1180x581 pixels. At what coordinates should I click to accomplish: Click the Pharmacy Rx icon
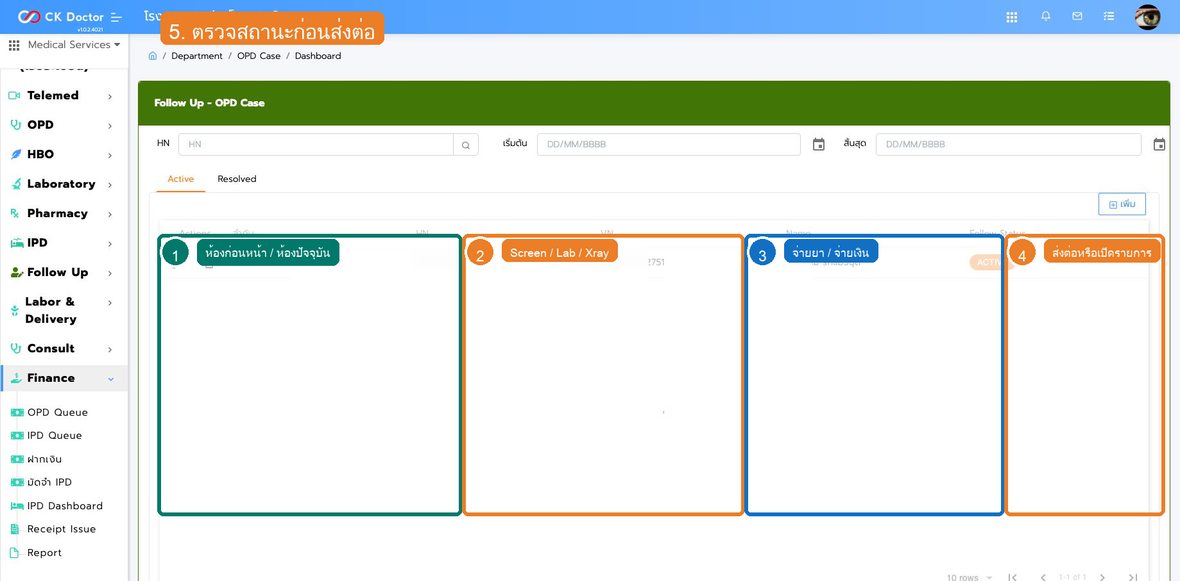pos(15,213)
